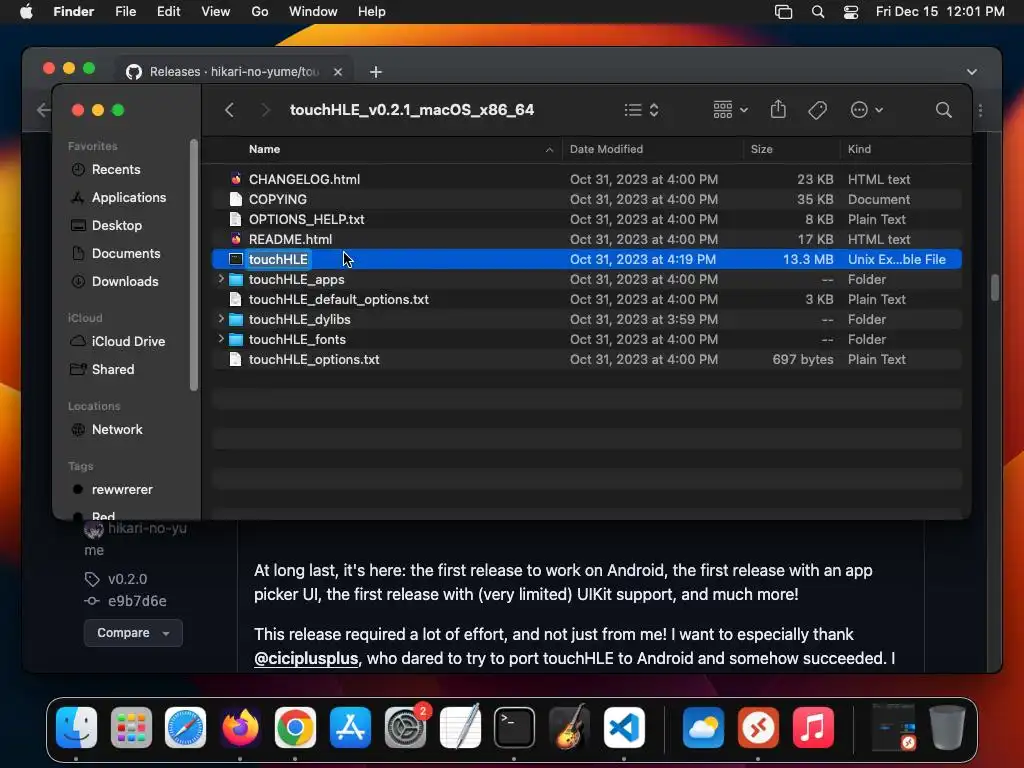Viewport: 1024px width, 768px height.
Task: Select touchHLE_default_options.txt file
Action: (x=586, y=299)
